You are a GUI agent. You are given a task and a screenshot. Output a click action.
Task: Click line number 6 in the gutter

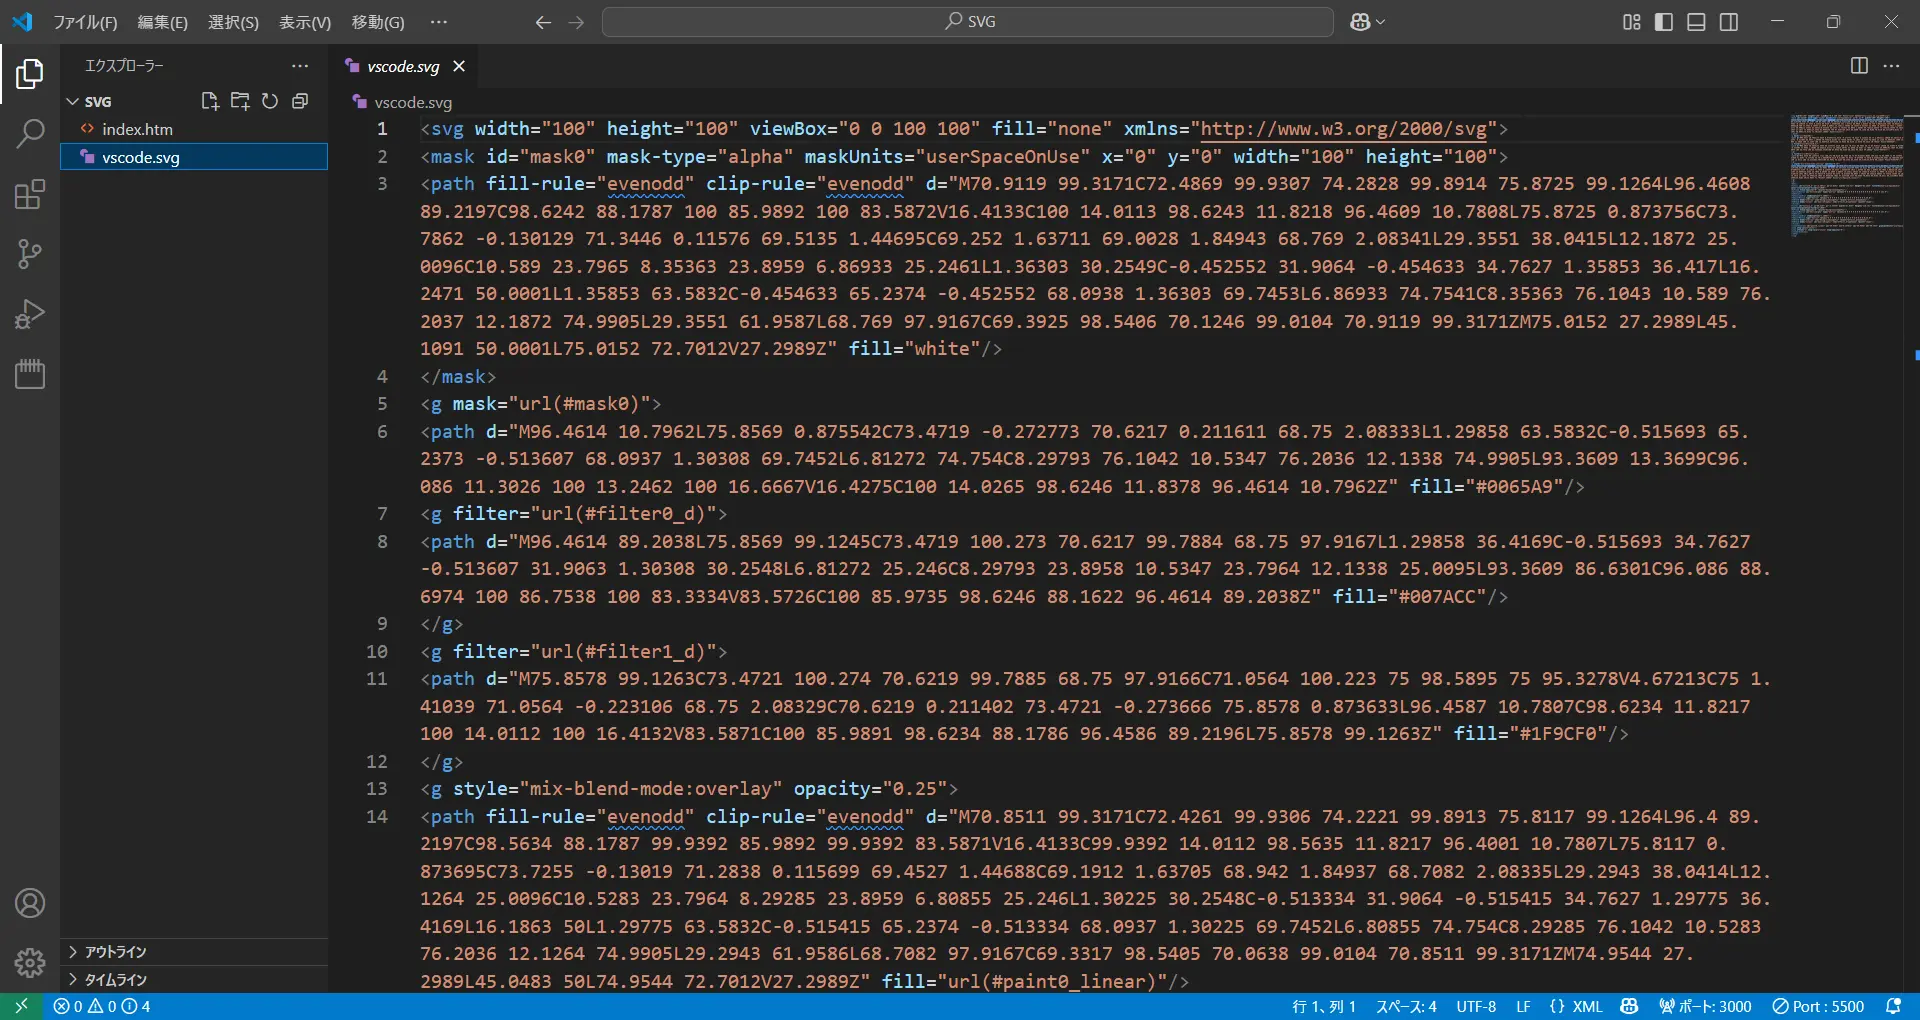point(382,431)
